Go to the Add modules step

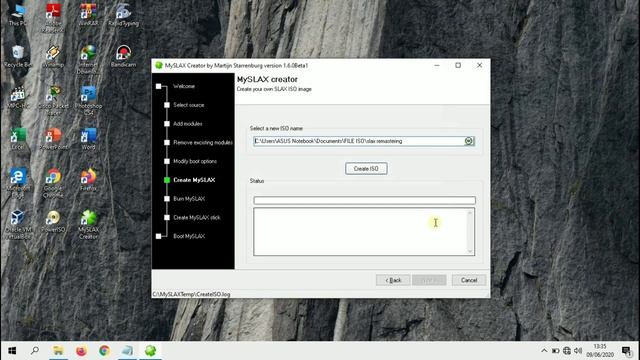187,124
